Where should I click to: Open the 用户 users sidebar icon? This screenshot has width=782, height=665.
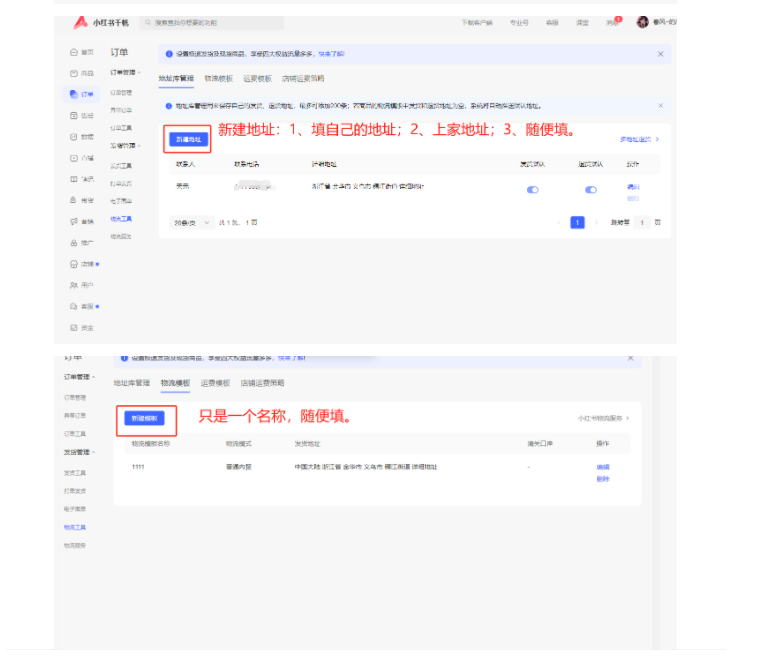(x=74, y=285)
